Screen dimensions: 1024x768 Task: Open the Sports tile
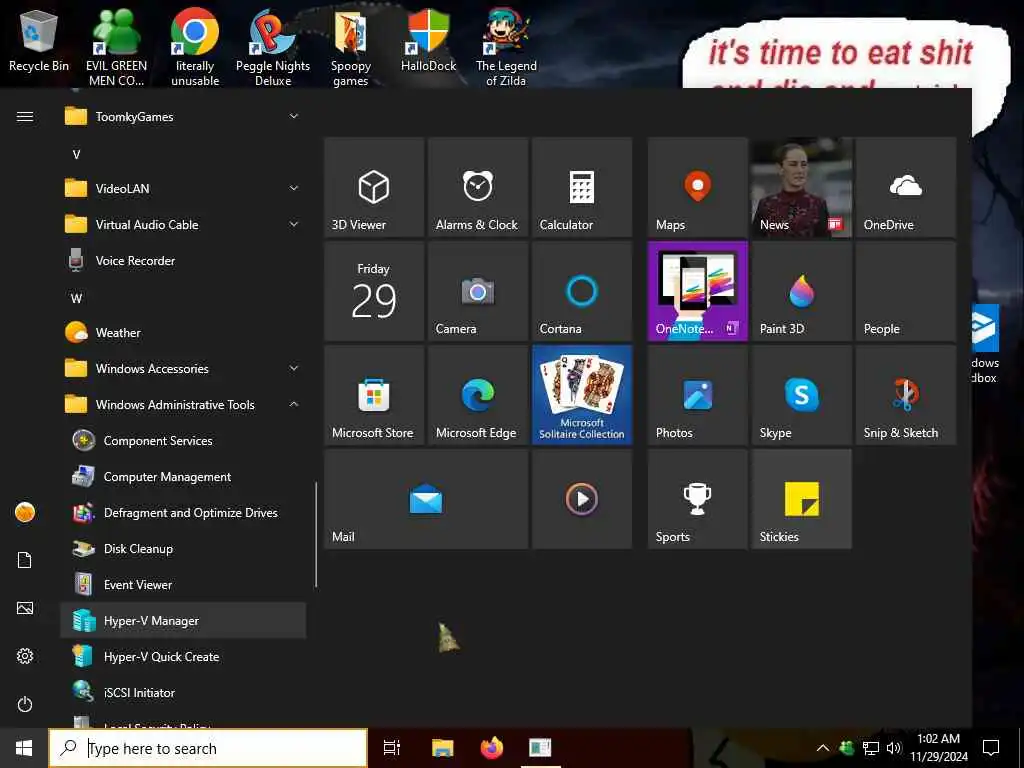tap(697, 499)
